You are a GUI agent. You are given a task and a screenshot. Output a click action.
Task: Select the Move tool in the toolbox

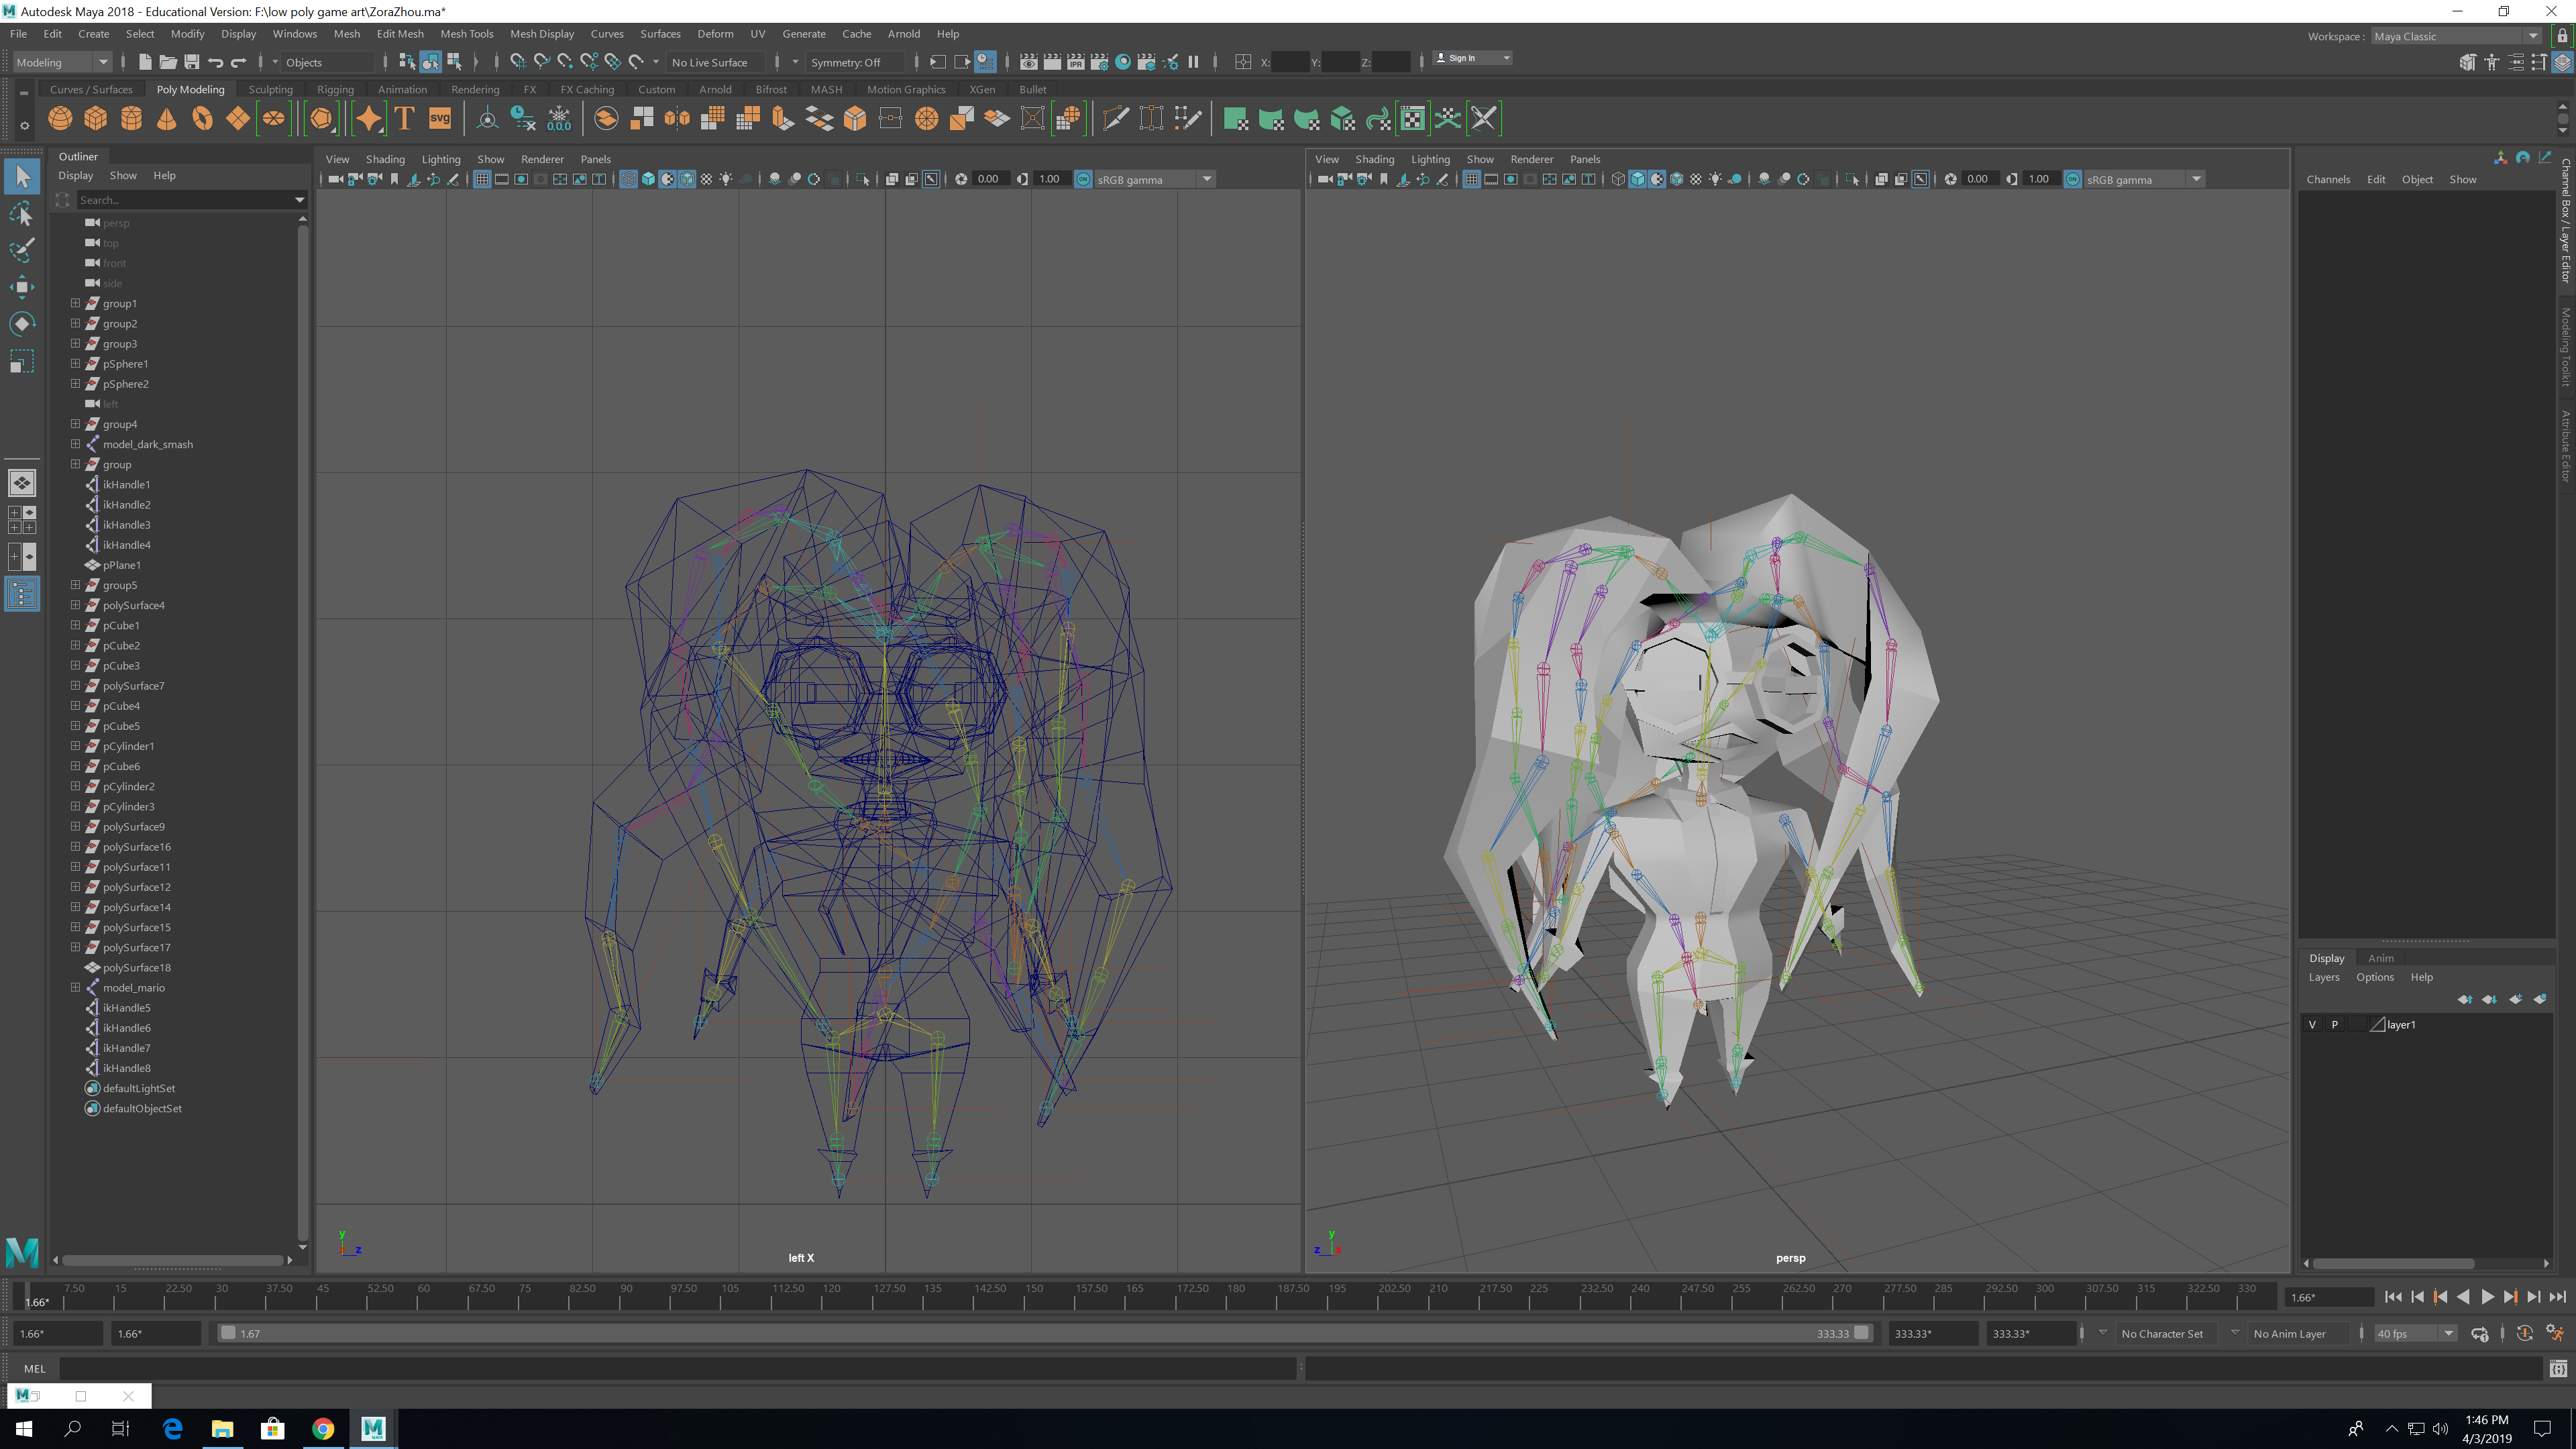pyautogui.click(x=22, y=287)
